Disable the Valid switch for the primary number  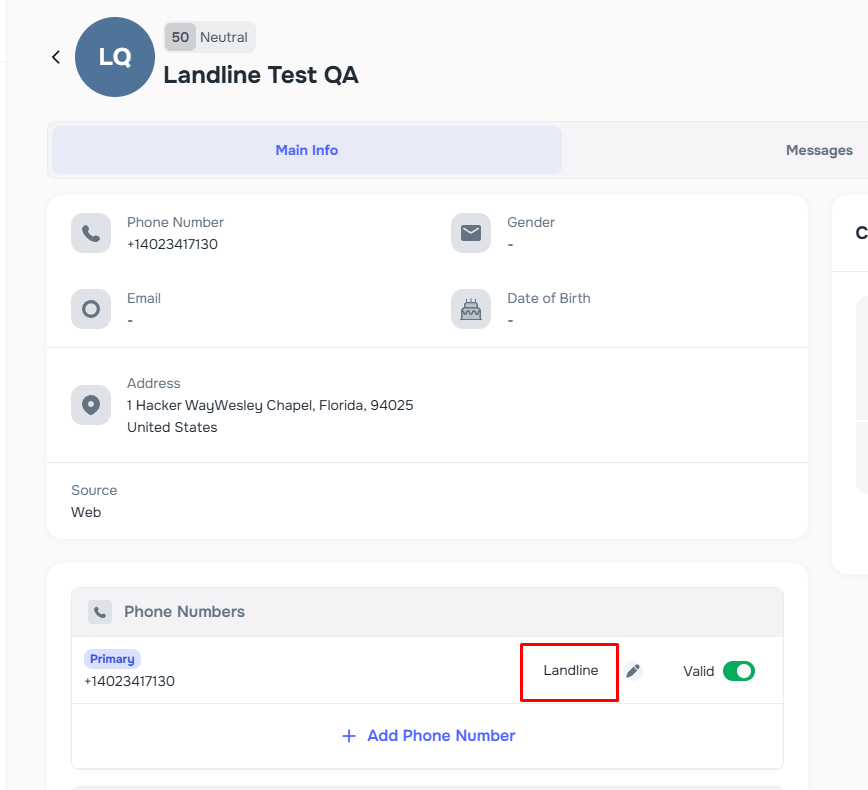click(739, 671)
